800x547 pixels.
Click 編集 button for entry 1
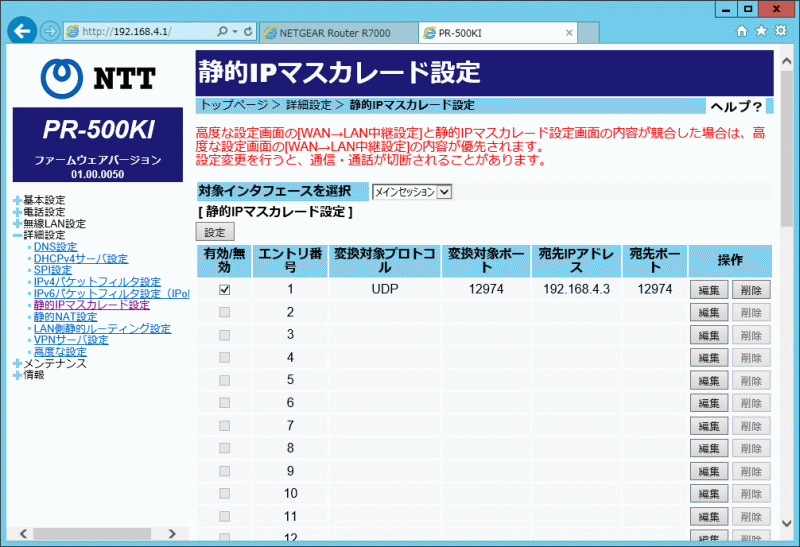click(x=709, y=290)
